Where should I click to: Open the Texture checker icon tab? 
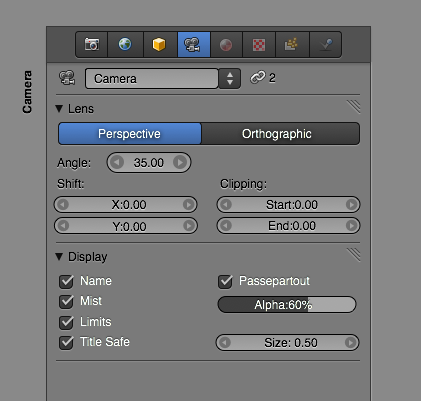tap(259, 44)
